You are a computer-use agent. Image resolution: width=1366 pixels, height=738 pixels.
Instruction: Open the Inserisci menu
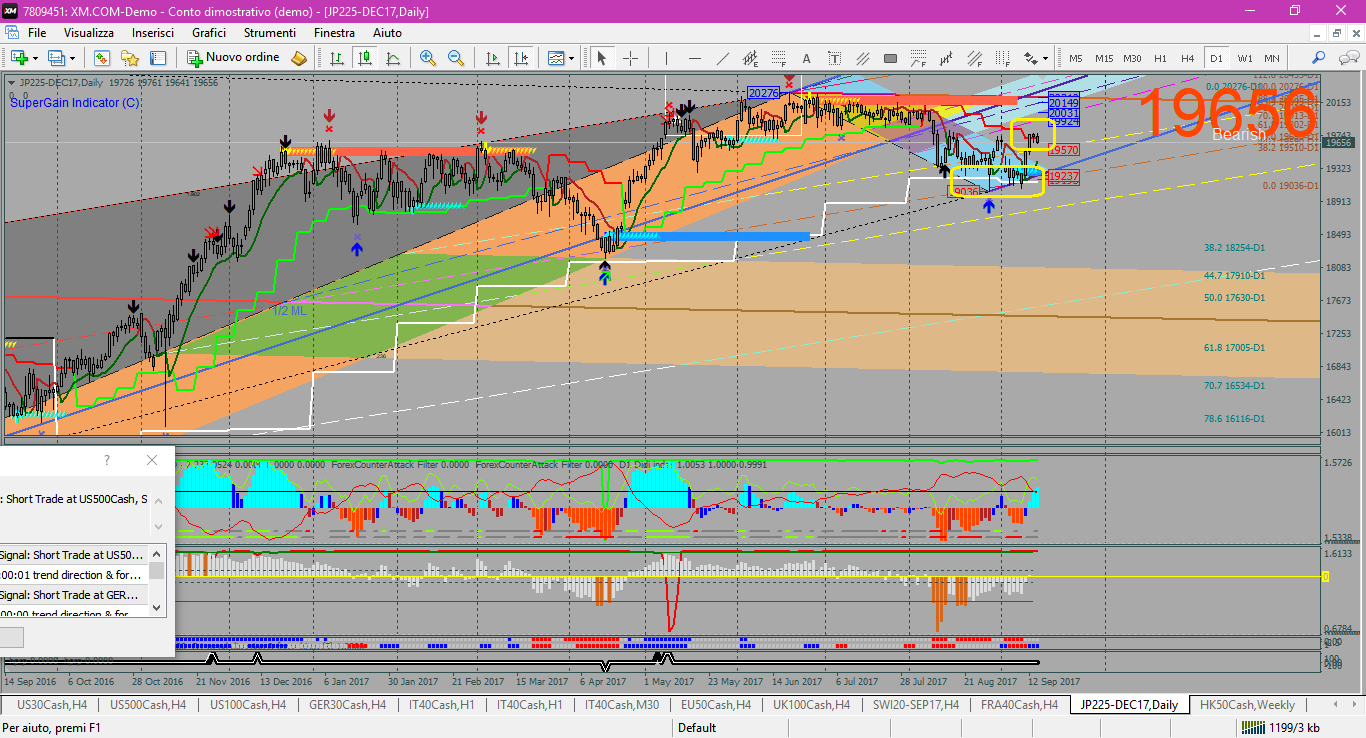pos(153,33)
